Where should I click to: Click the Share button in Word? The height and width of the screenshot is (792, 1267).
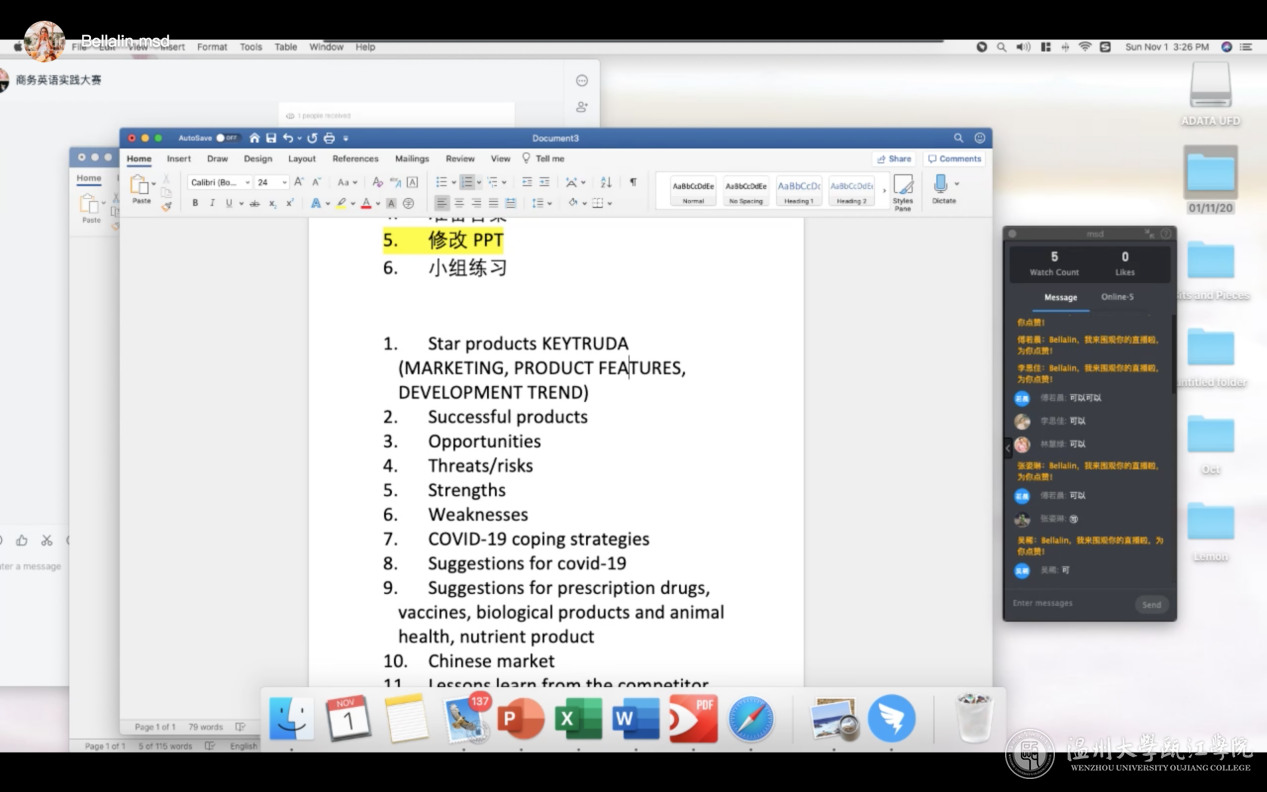coord(894,159)
